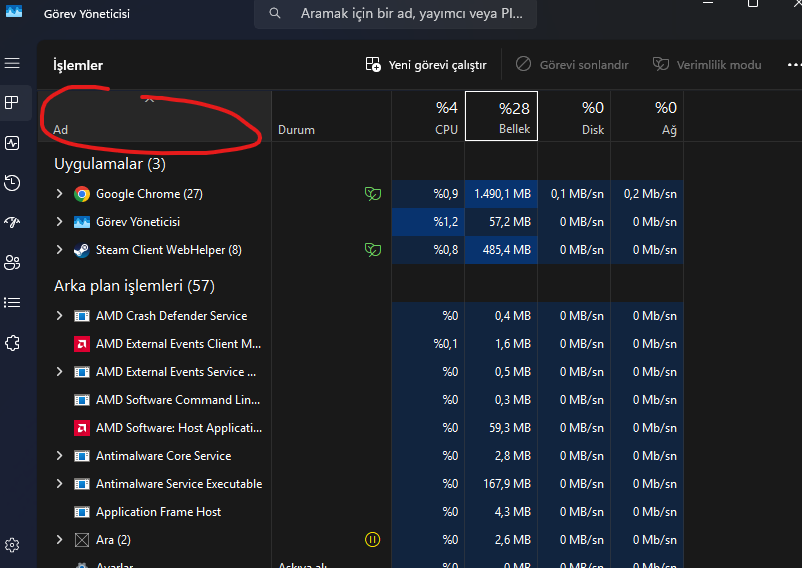This screenshot has height=568, width=802.
Task: Click Task Manager title bar app icon
Action: 14,11
